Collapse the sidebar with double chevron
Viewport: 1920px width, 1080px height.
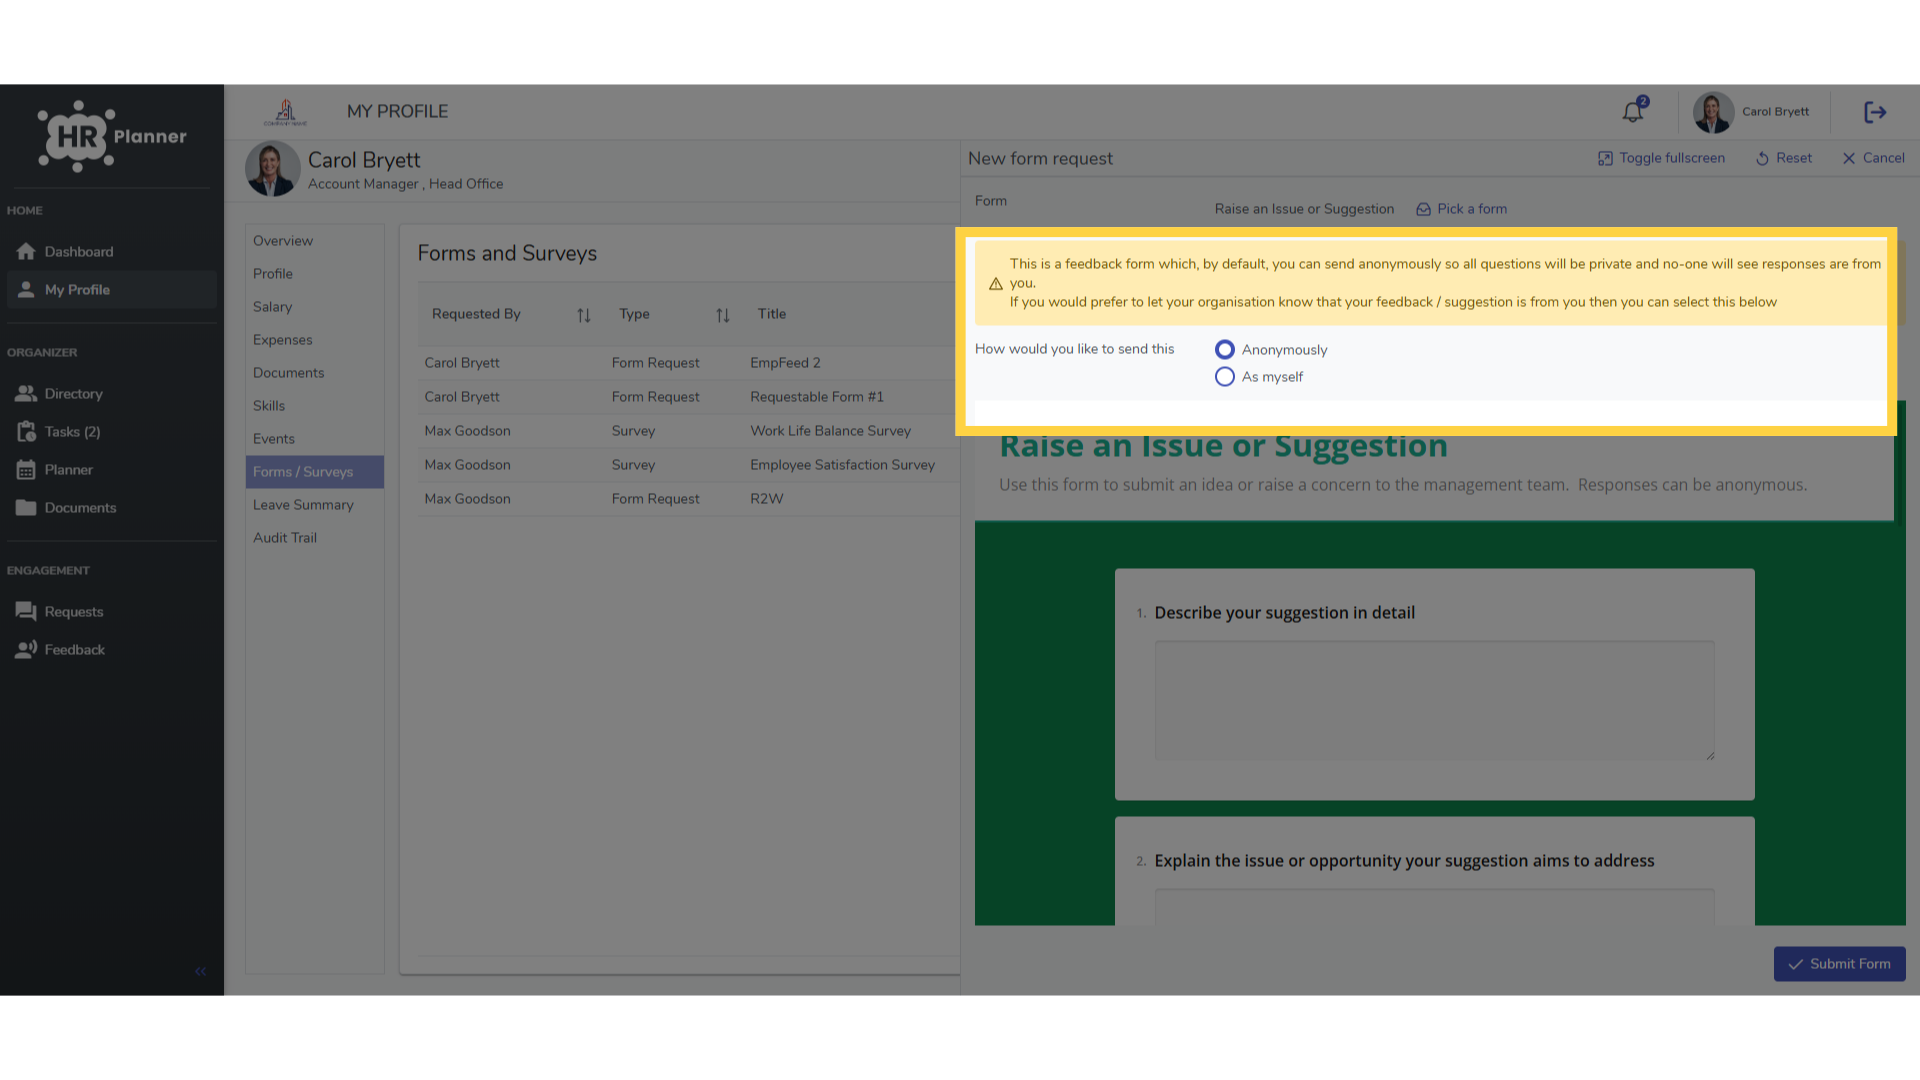(201, 971)
